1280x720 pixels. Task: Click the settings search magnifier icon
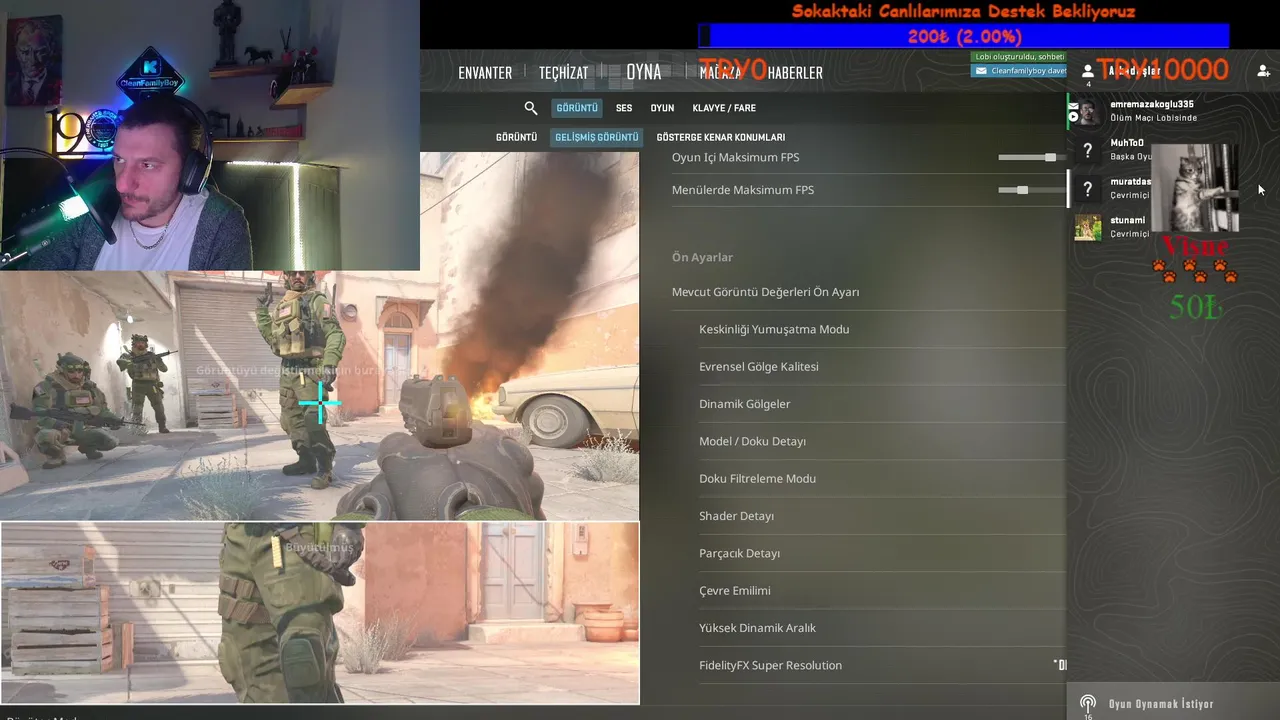pos(531,108)
